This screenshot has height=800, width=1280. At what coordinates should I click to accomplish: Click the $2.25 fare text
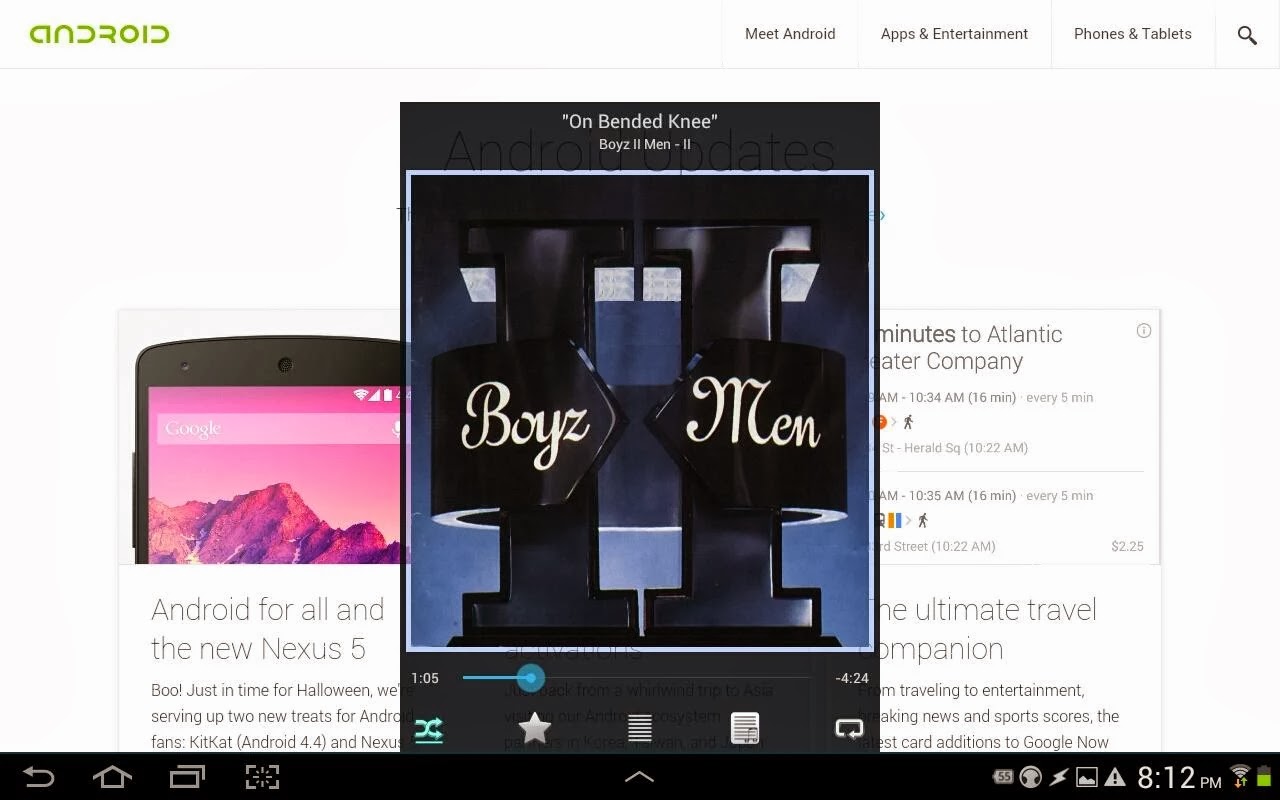1127,546
